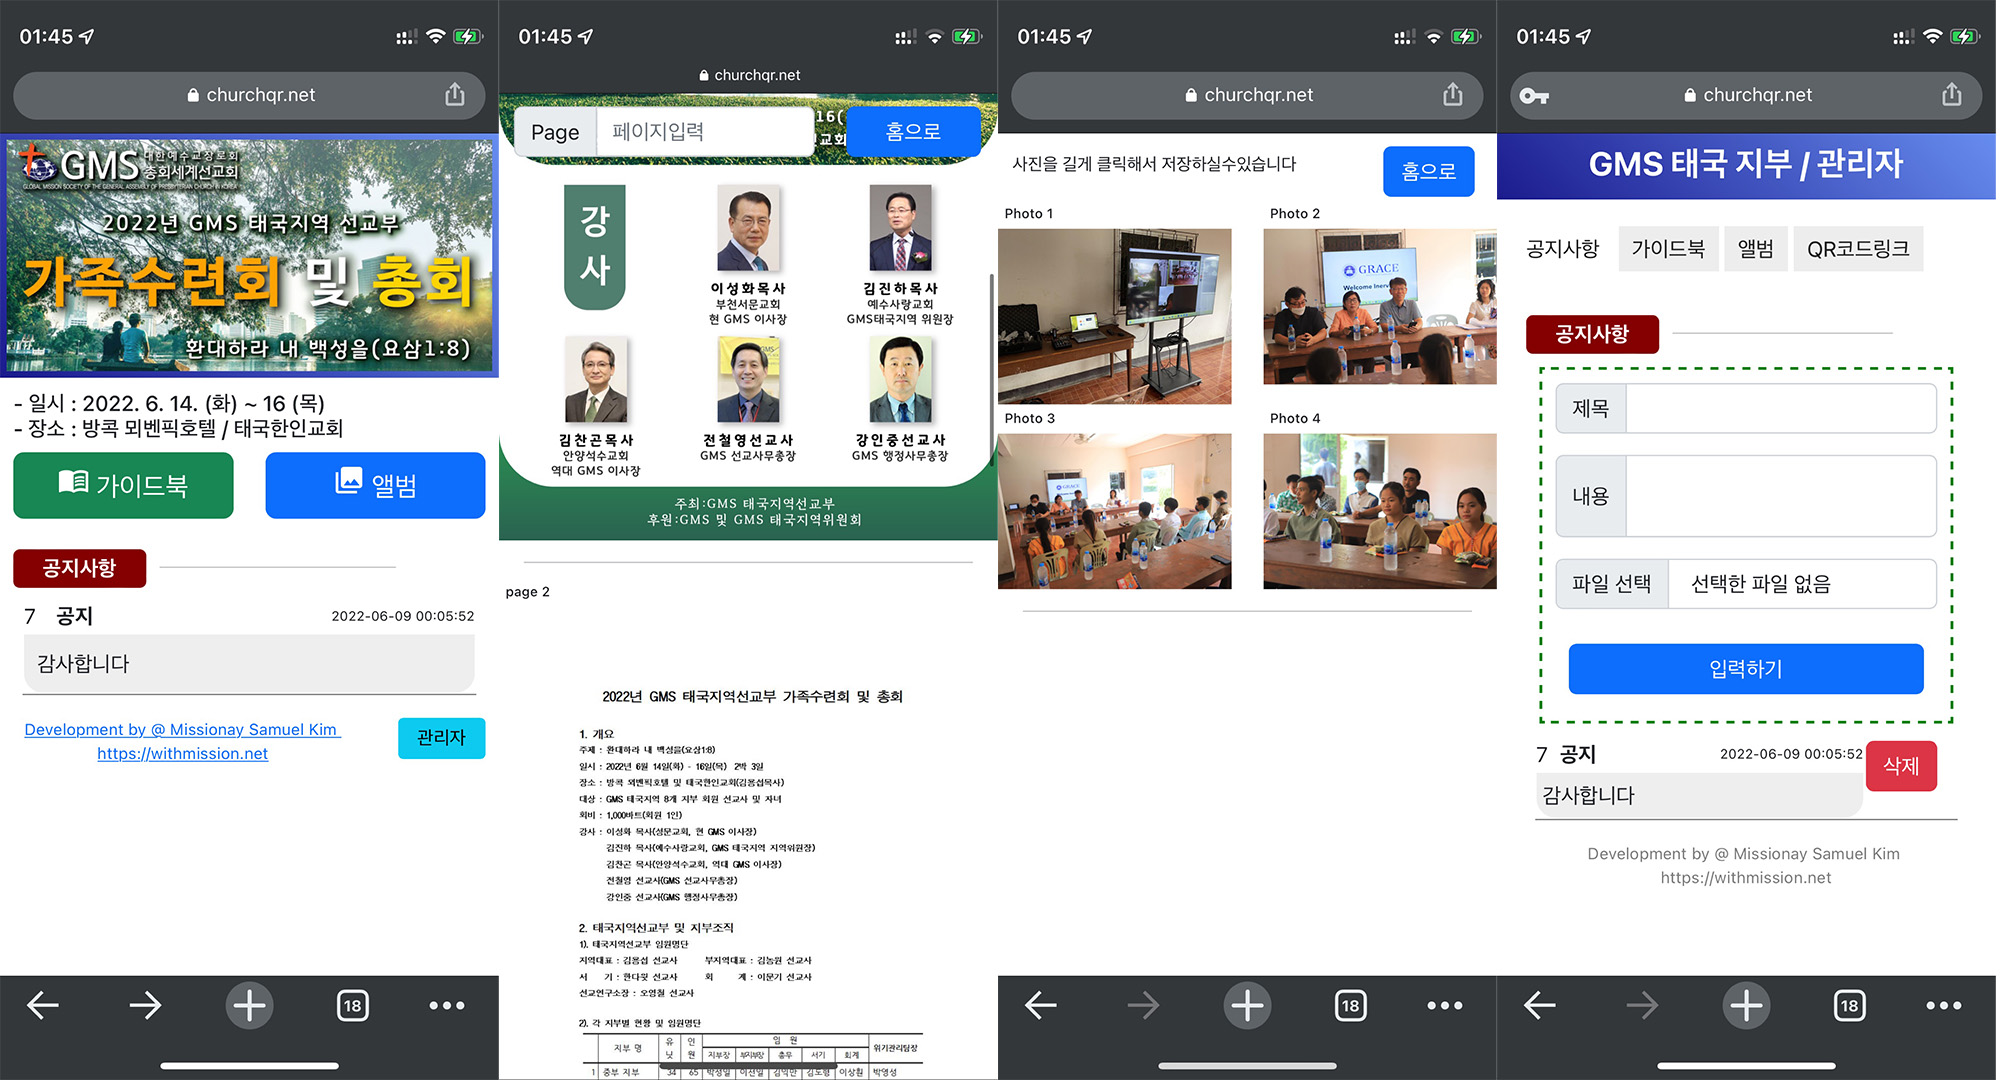Viewport: 2000px width, 1080px height.
Task: Tap churchqr.net address bar in album page
Action: [x=1247, y=95]
